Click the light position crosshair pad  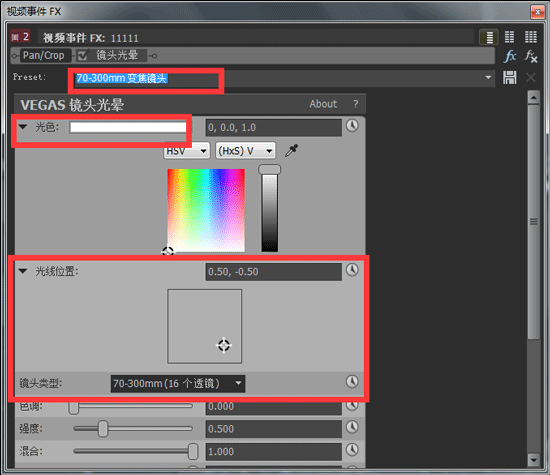point(204,326)
